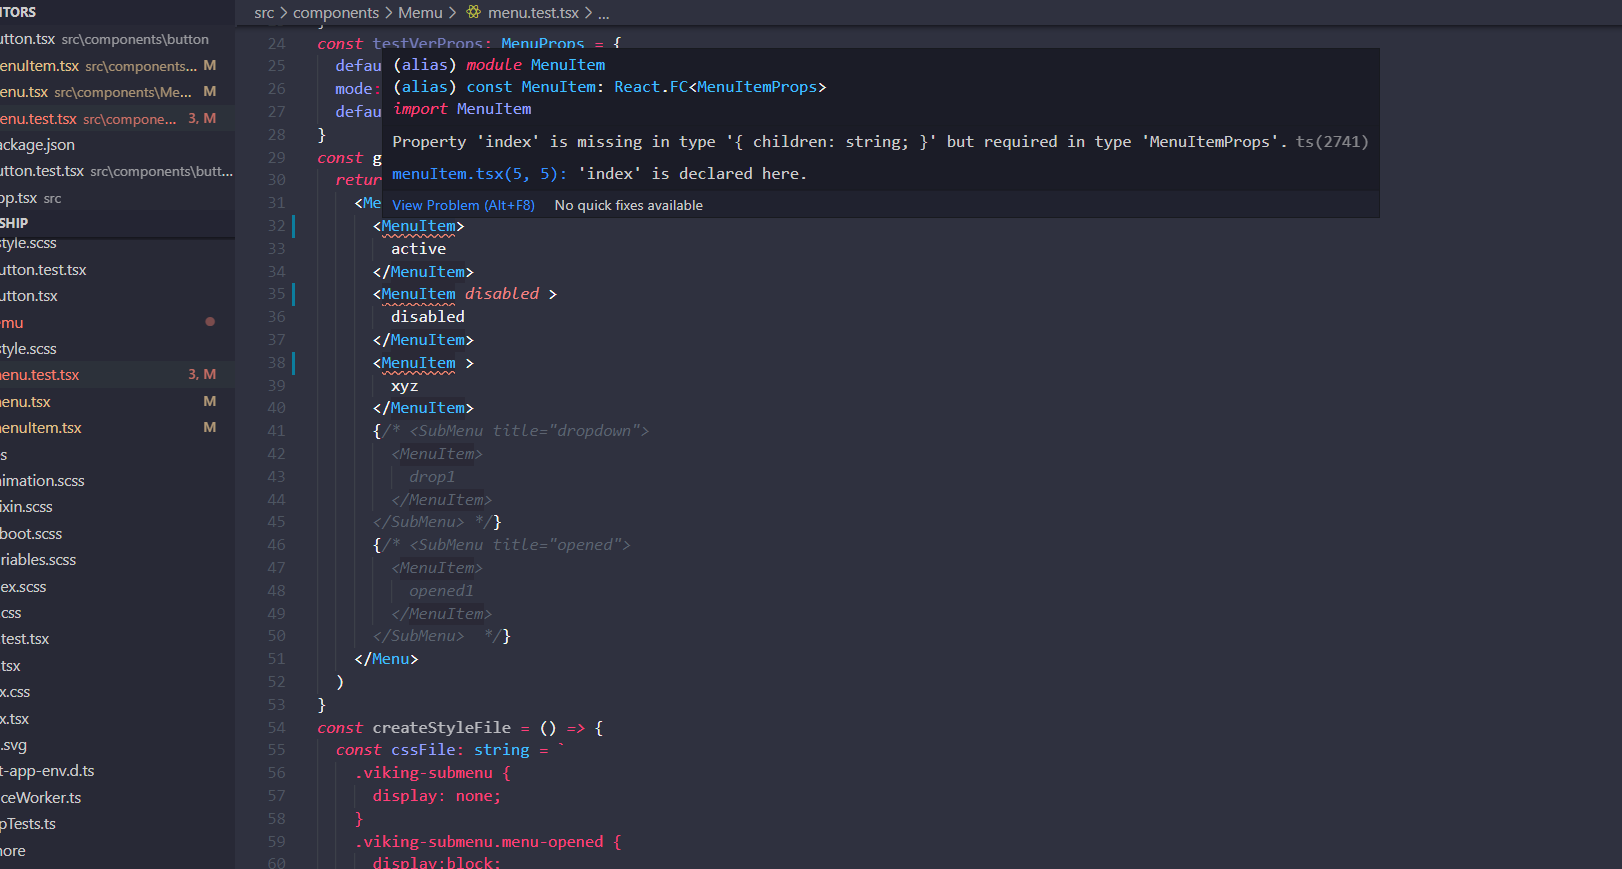Select menuItem.tsx with src\components path in open editors

coord(117,65)
